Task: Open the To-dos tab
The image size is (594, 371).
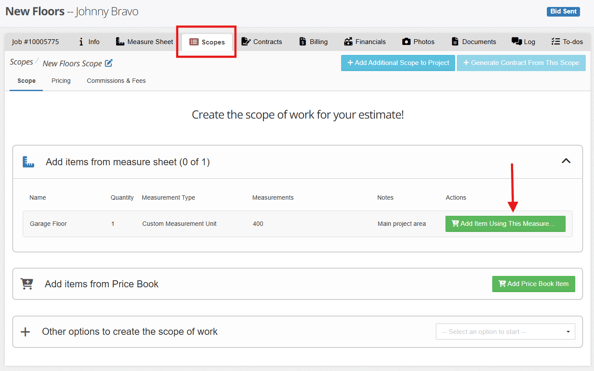Action: pos(567,42)
